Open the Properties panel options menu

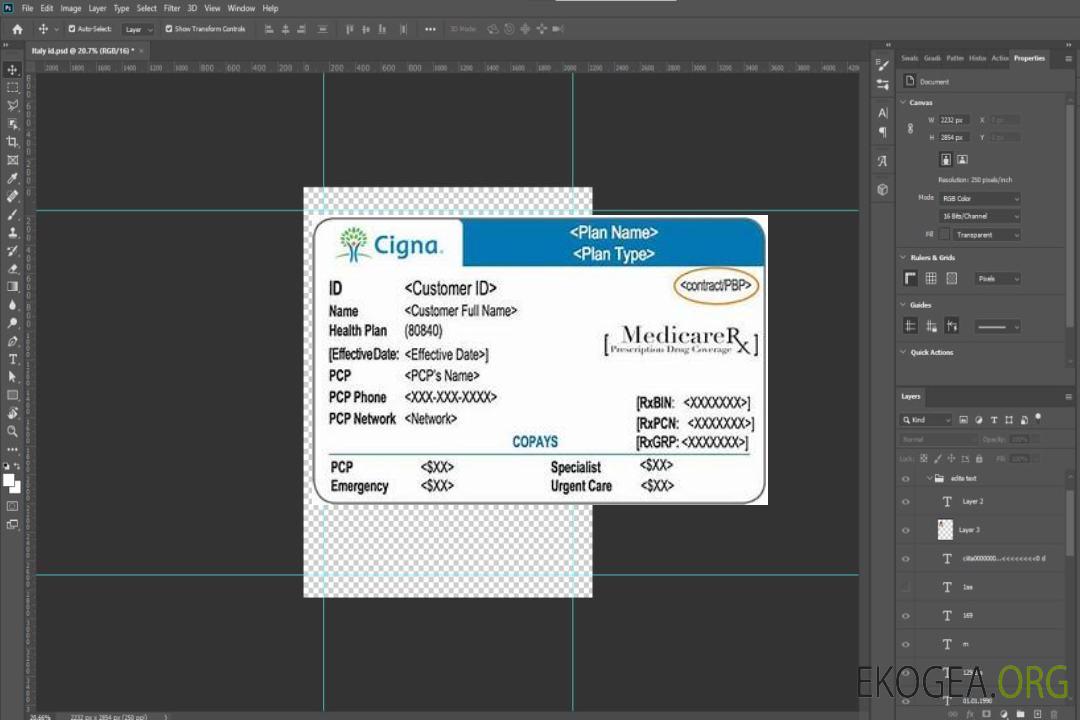pos(1068,59)
